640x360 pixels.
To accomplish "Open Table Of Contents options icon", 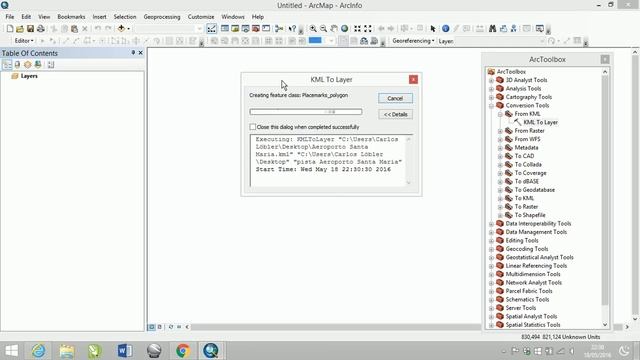I will click(x=51, y=64).
